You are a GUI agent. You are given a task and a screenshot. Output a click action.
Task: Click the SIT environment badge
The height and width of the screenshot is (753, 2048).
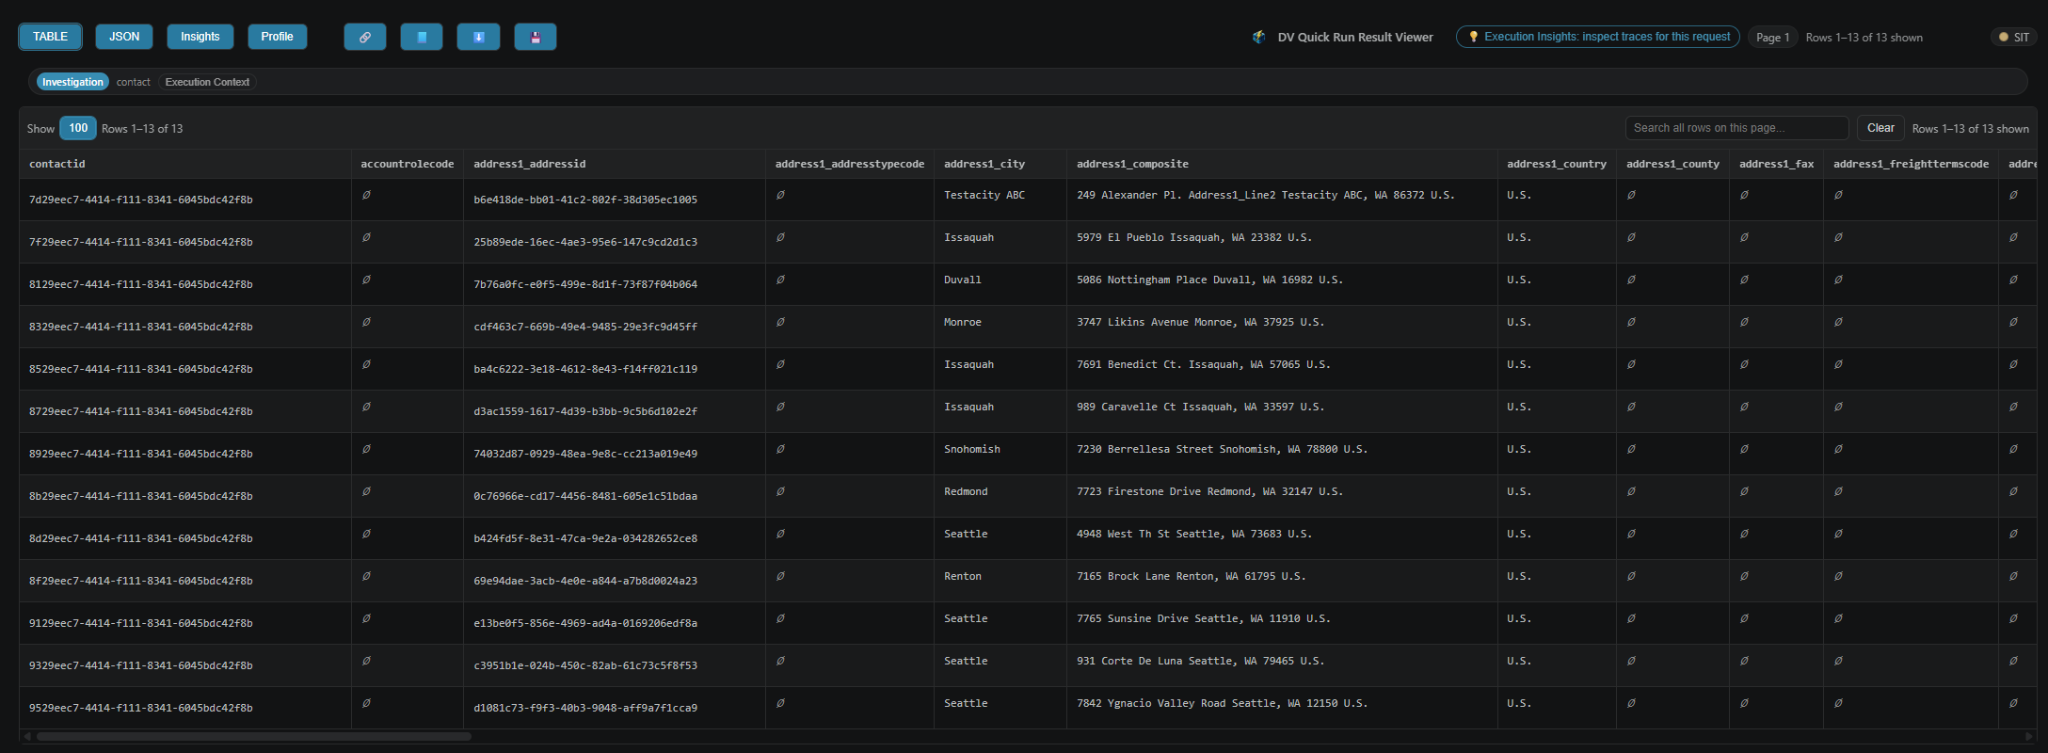coord(2014,37)
